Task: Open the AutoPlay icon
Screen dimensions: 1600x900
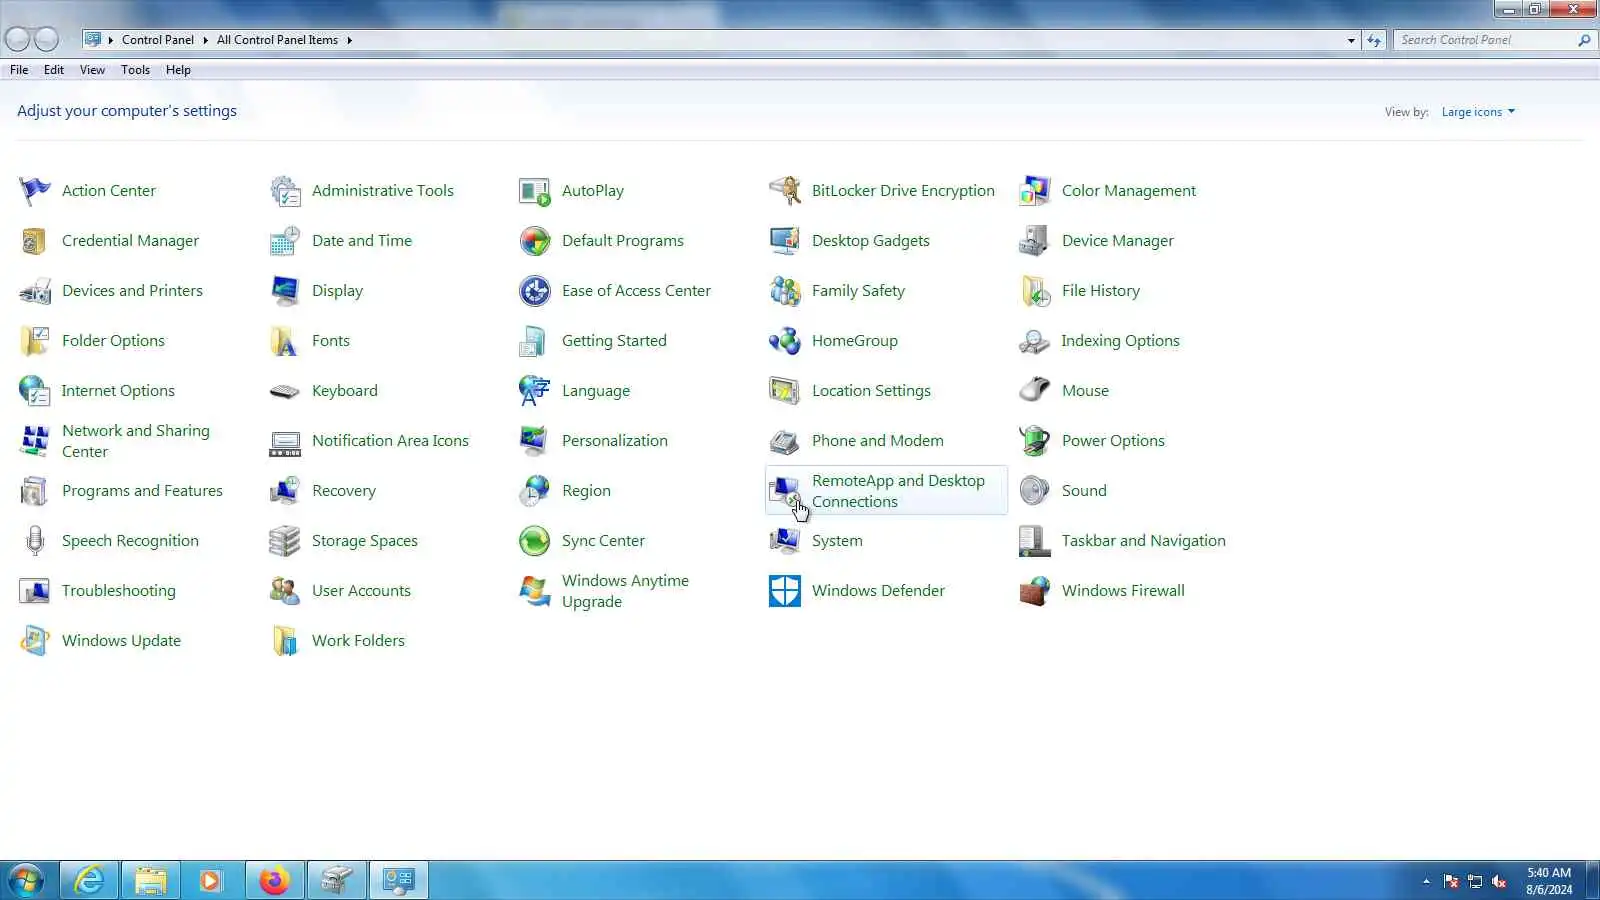Action: point(535,190)
